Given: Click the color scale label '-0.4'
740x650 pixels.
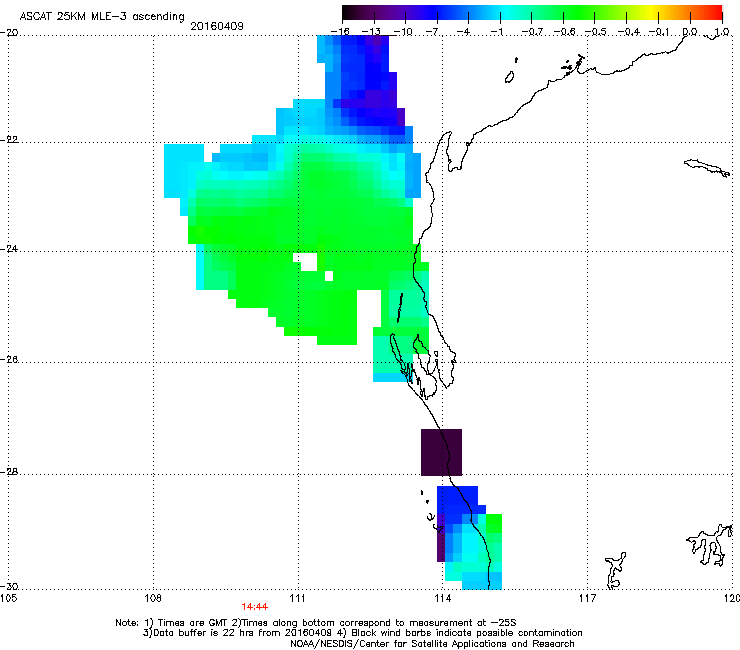Looking at the screenshot, I should click(x=629, y=32).
